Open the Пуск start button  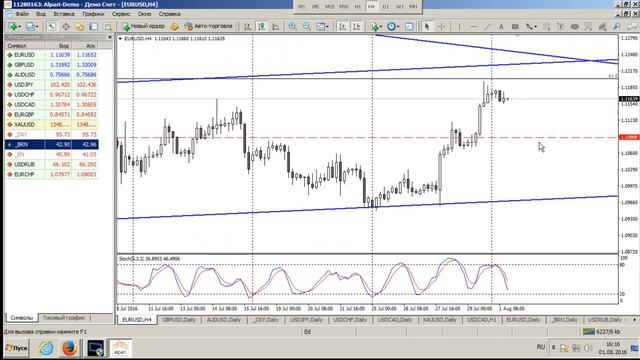coord(17,348)
